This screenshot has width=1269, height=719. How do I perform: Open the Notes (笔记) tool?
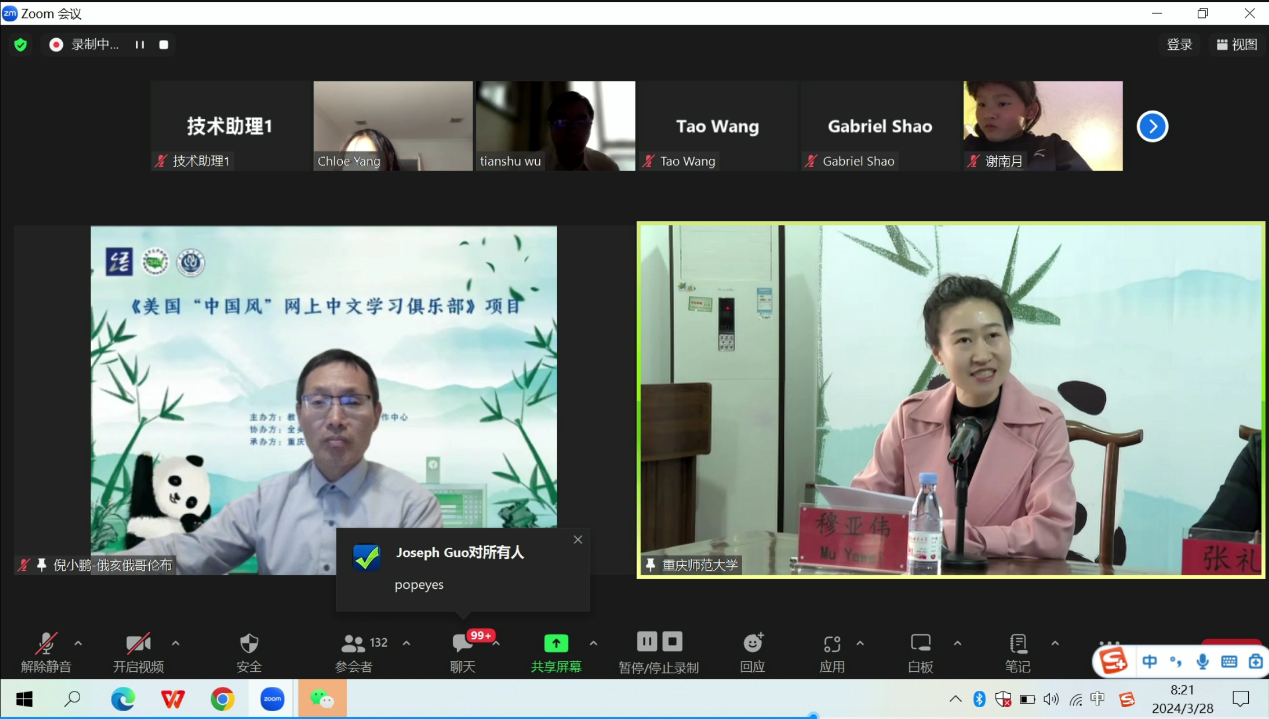pyautogui.click(x=1018, y=644)
